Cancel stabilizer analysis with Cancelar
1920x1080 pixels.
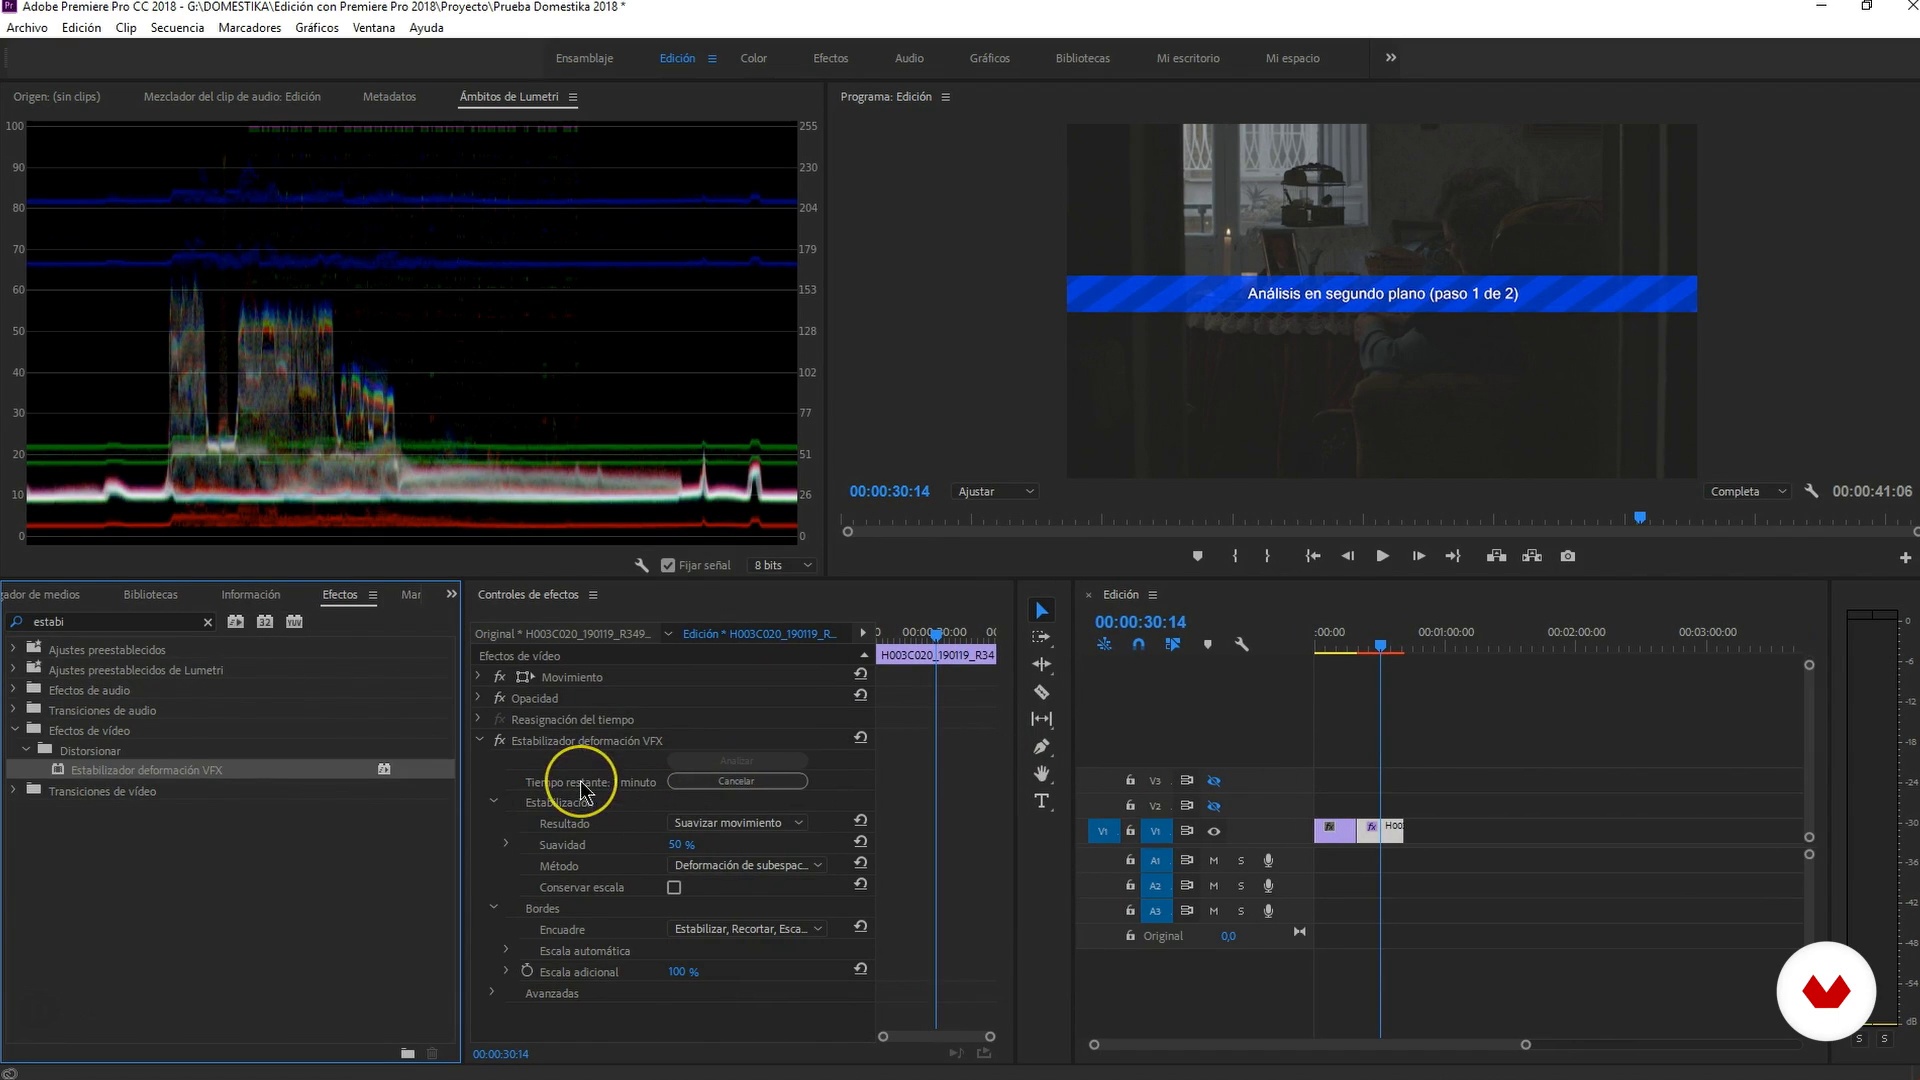[737, 781]
